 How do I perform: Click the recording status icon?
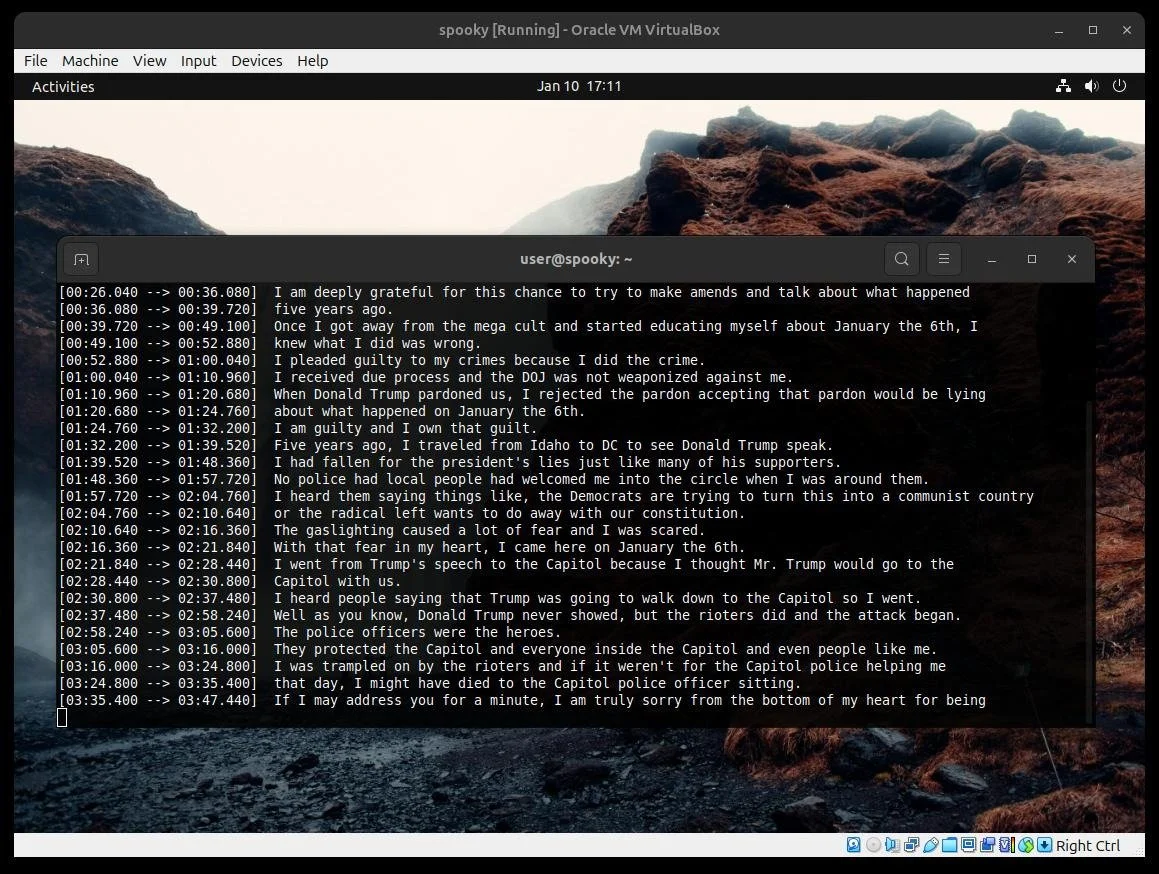pyautogui.click(x=988, y=844)
